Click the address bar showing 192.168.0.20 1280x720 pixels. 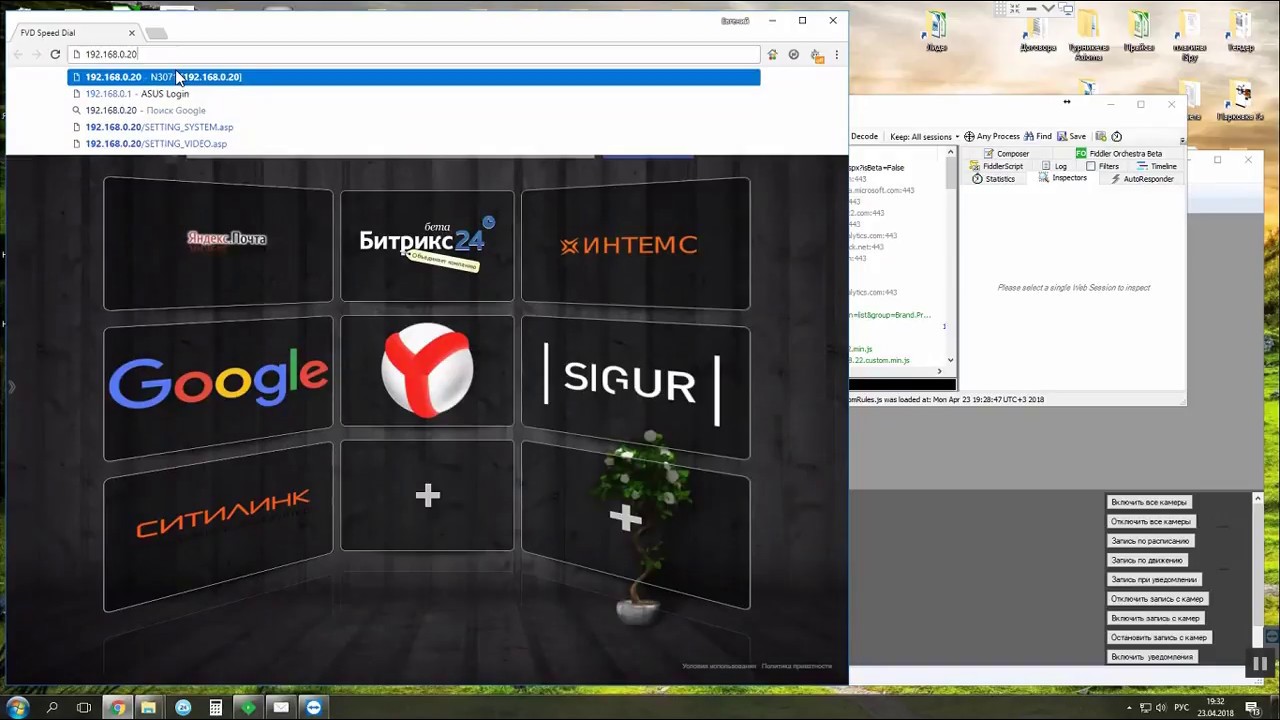(415, 54)
